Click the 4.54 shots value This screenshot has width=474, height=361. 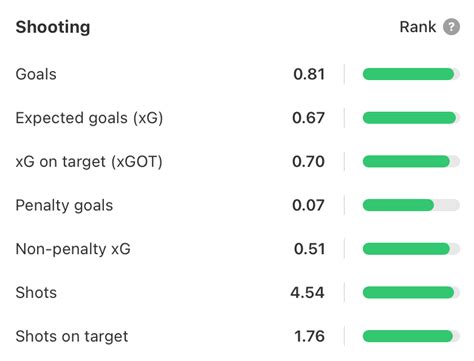tap(307, 293)
